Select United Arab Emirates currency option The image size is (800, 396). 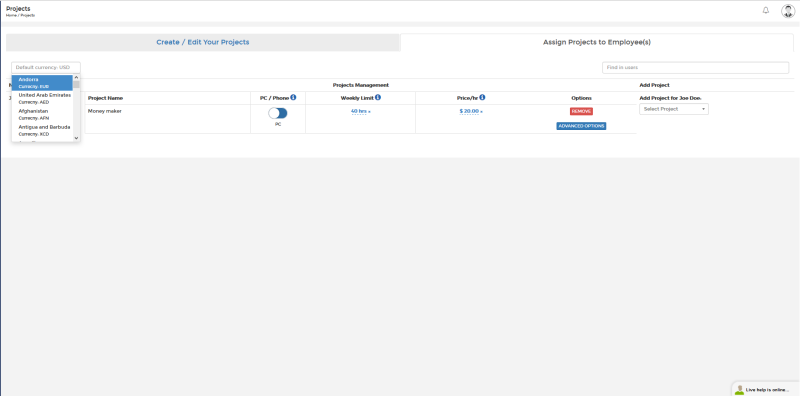pyautogui.click(x=42, y=98)
